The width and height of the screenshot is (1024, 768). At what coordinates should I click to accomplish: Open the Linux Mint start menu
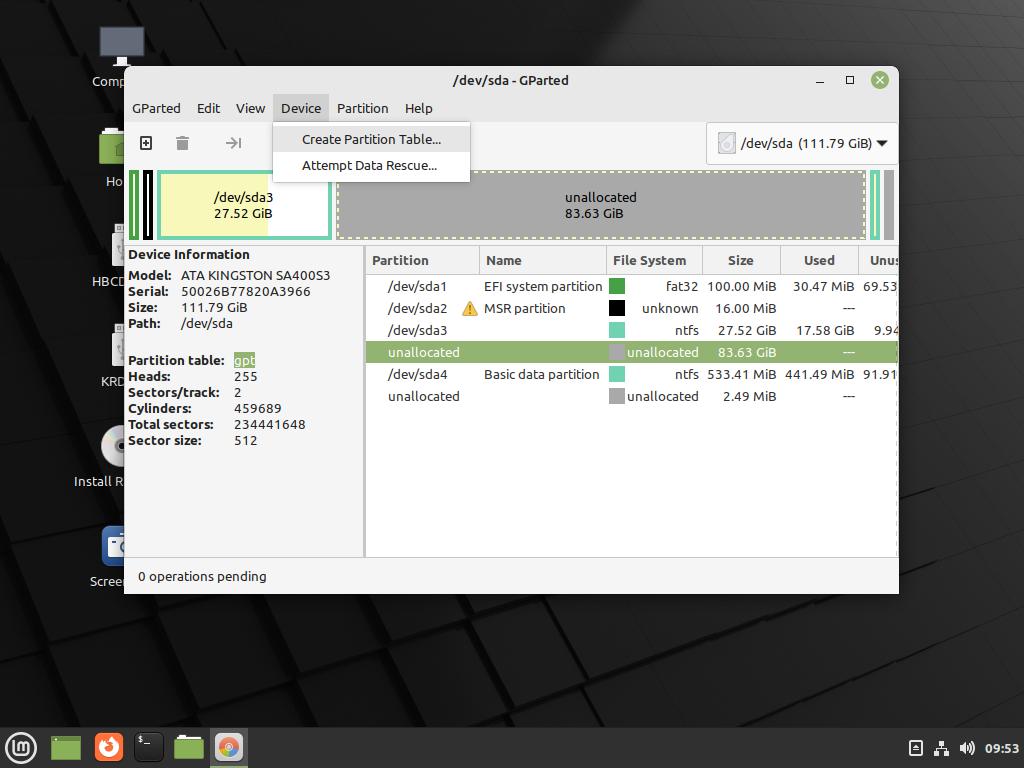(x=21, y=746)
